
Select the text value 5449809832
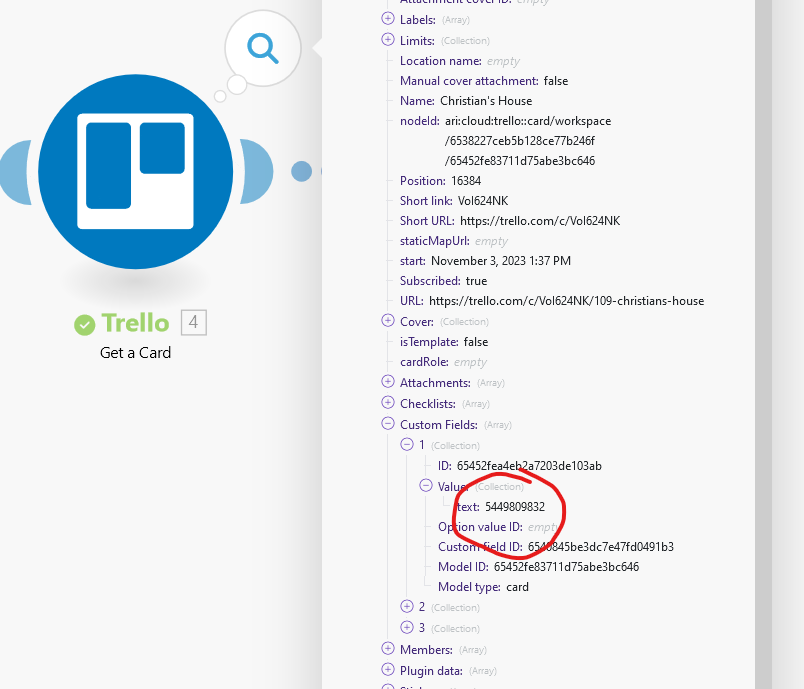pos(515,507)
